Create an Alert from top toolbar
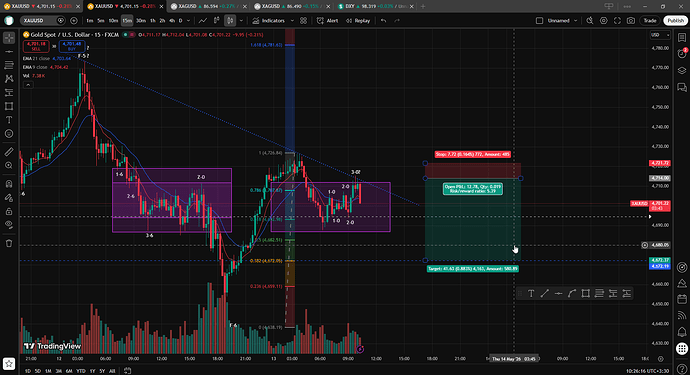The height and width of the screenshot is (375, 690). [x=328, y=21]
